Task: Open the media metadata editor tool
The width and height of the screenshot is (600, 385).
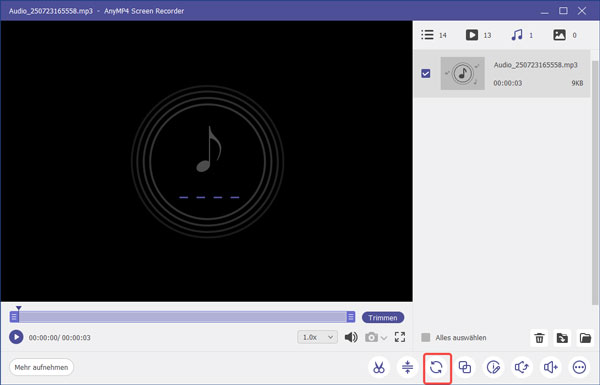Action: pos(494,367)
